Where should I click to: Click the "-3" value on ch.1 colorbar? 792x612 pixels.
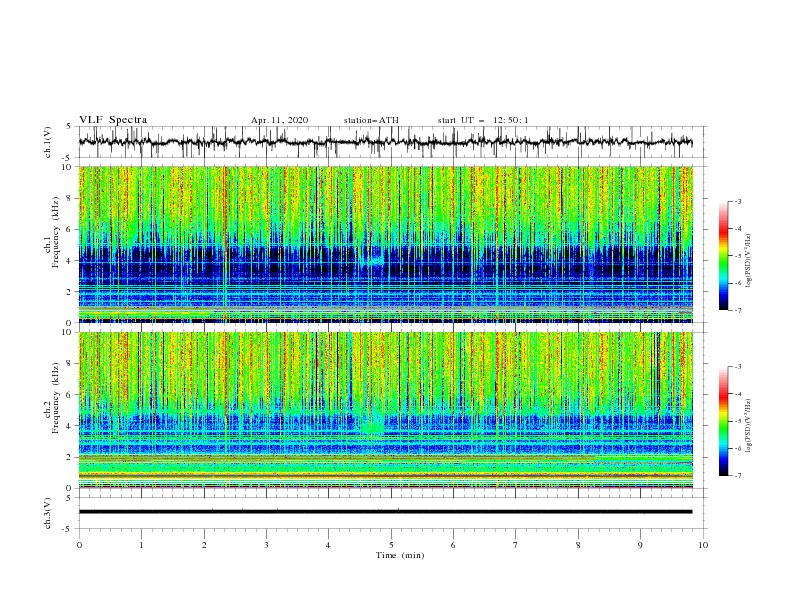pos(738,201)
